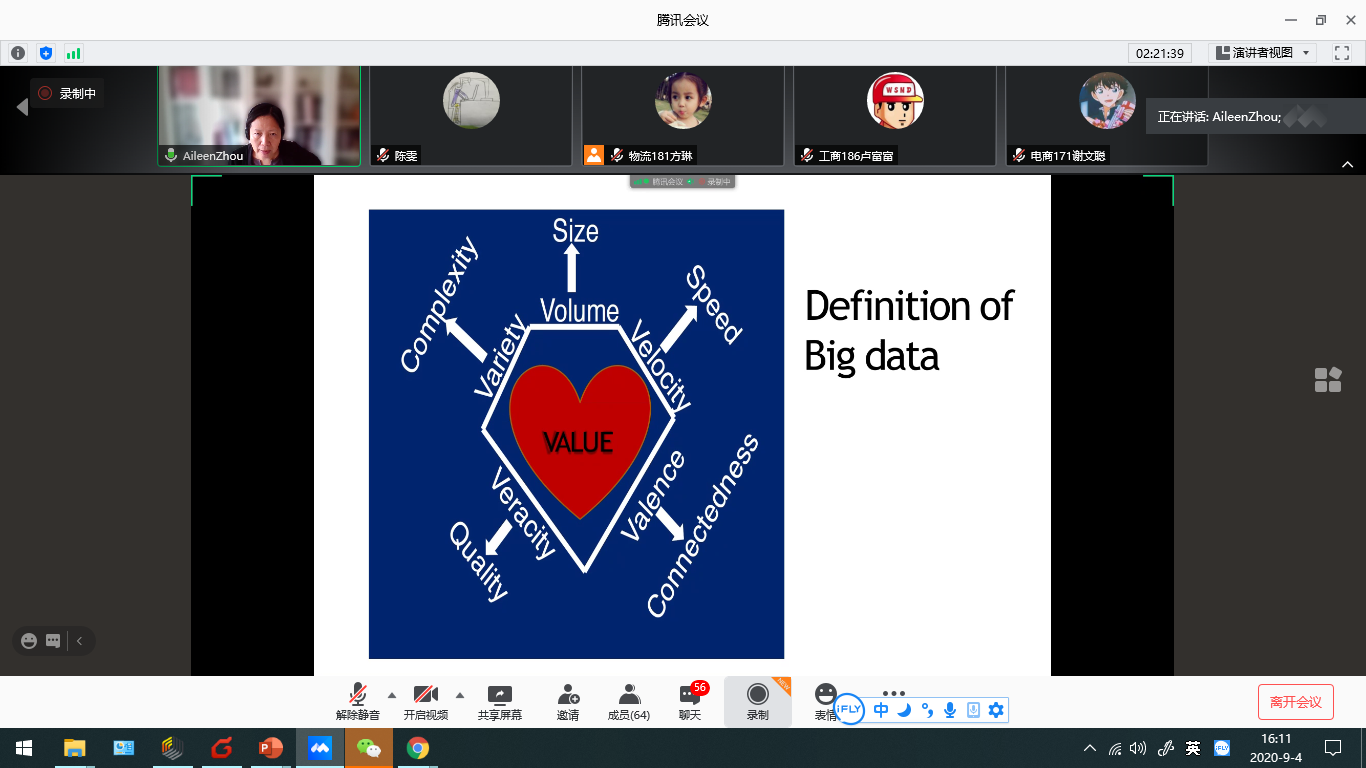Click the meeting info icon

(18, 53)
